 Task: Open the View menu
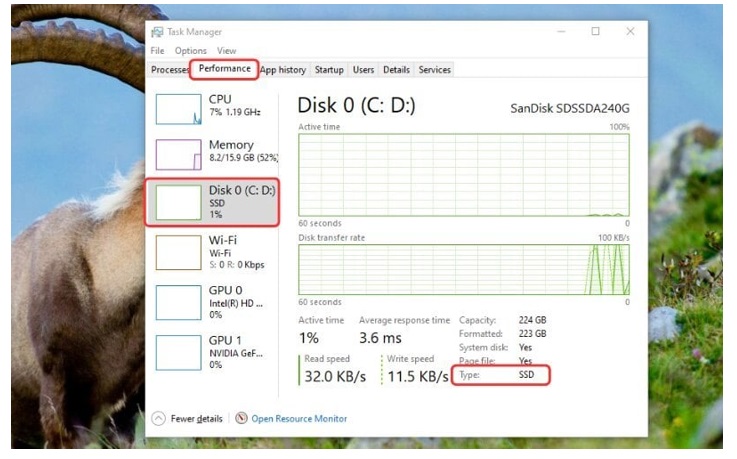point(227,50)
